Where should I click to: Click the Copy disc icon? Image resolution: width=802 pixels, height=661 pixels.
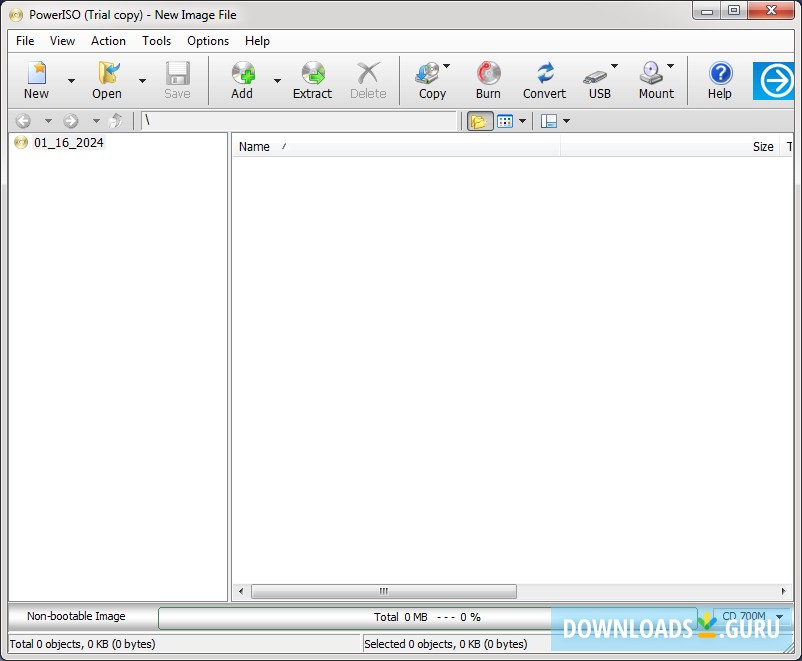tap(428, 73)
